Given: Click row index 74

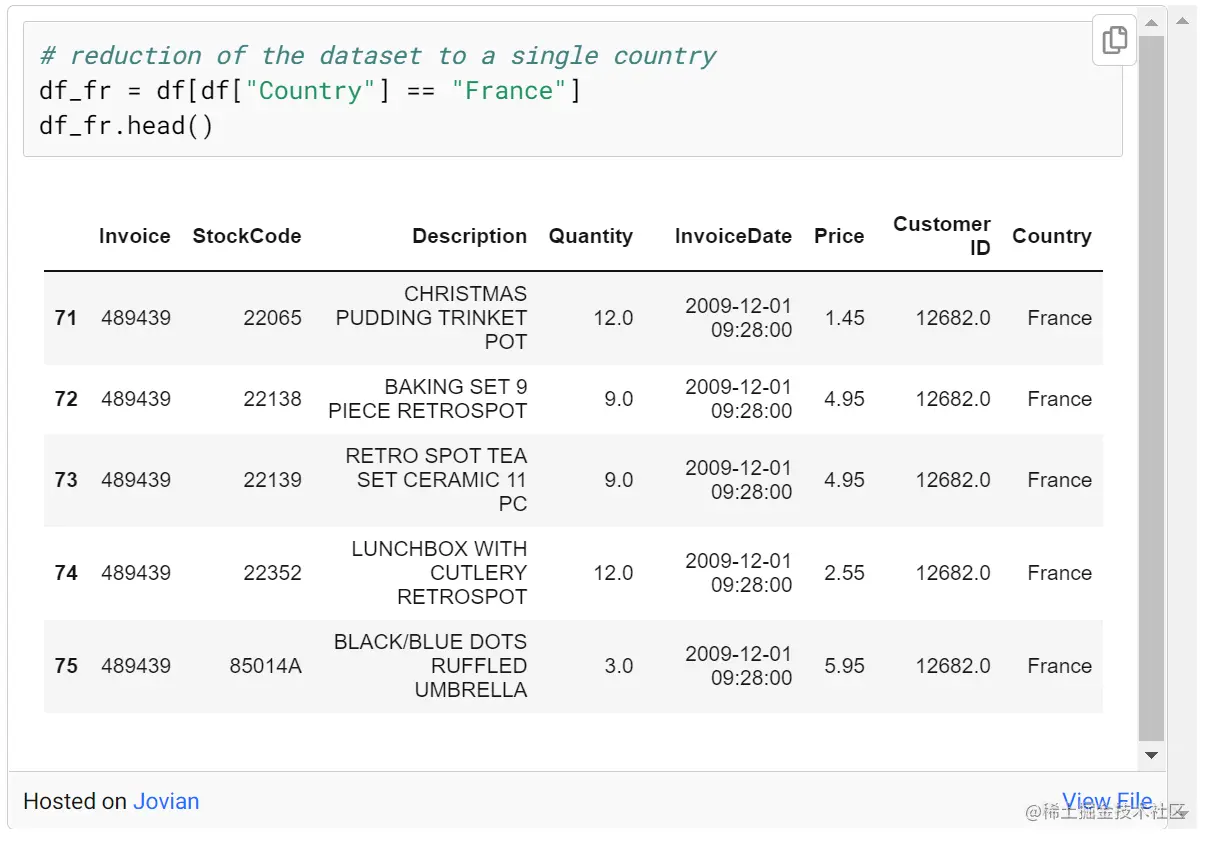Looking at the screenshot, I should (66, 573).
